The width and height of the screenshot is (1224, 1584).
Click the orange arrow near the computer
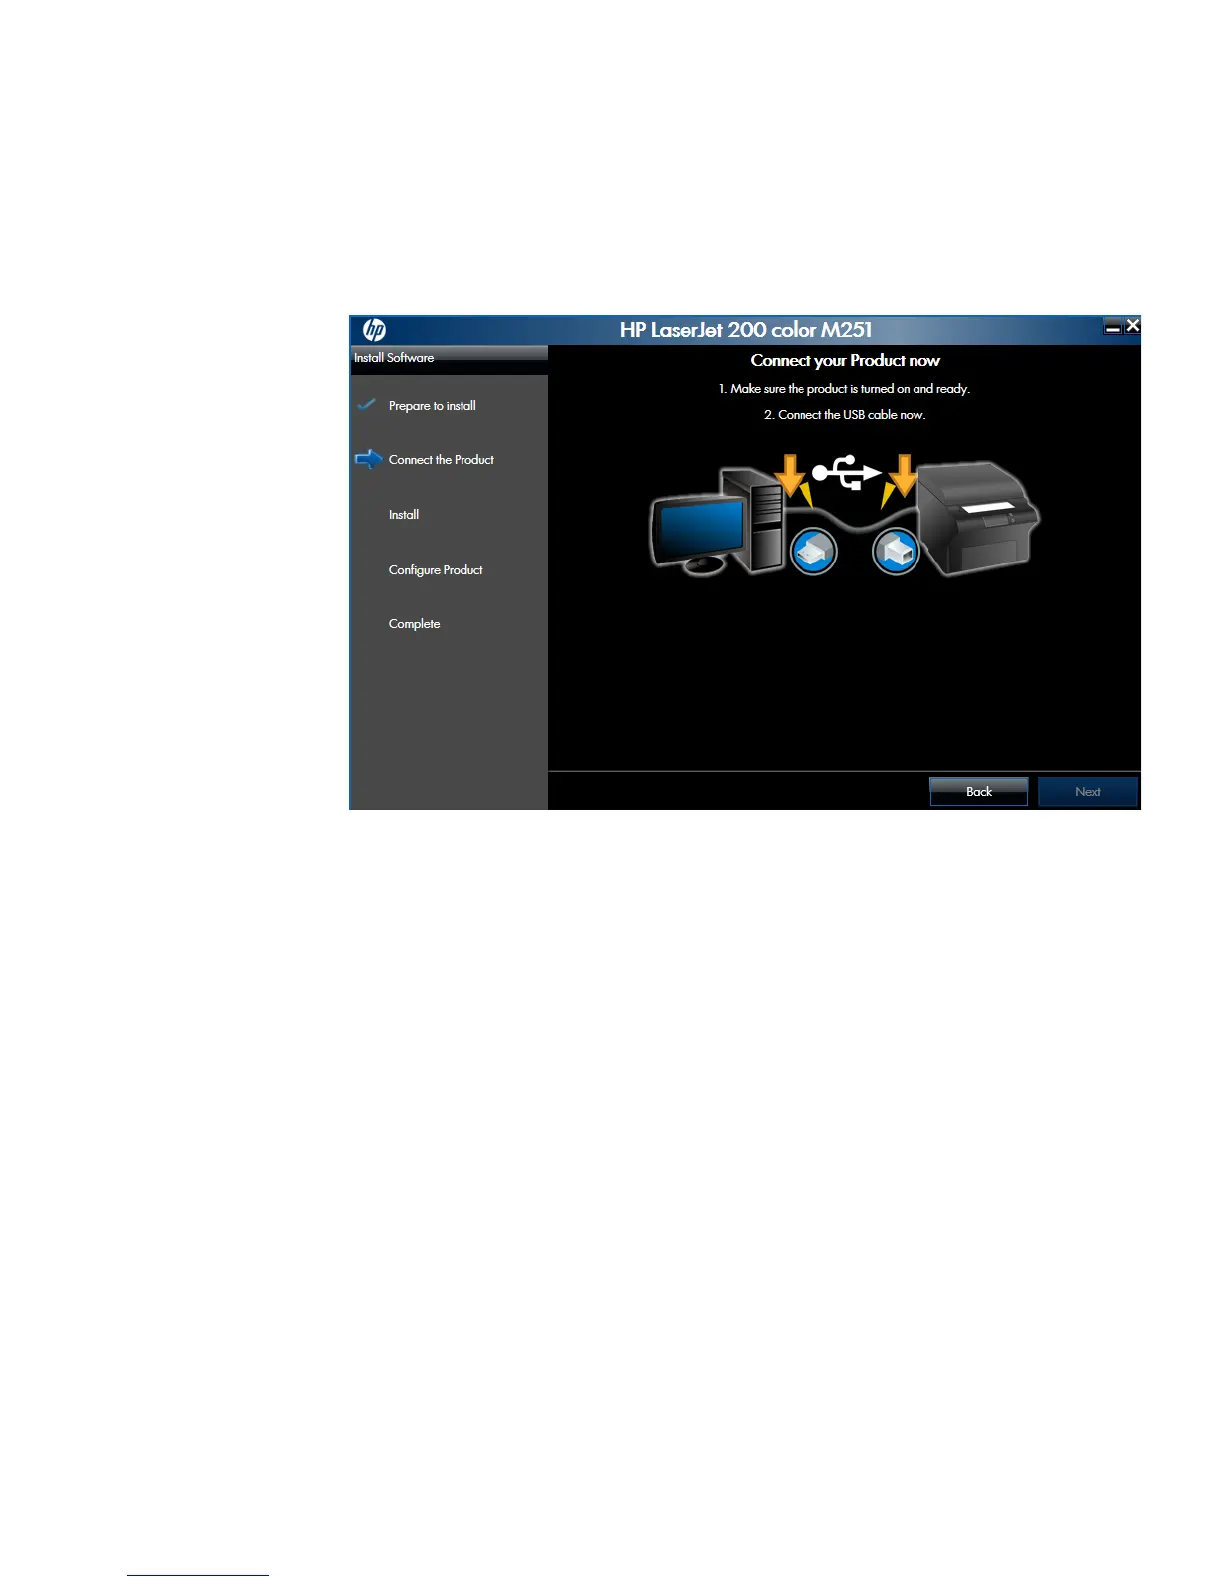point(792,478)
